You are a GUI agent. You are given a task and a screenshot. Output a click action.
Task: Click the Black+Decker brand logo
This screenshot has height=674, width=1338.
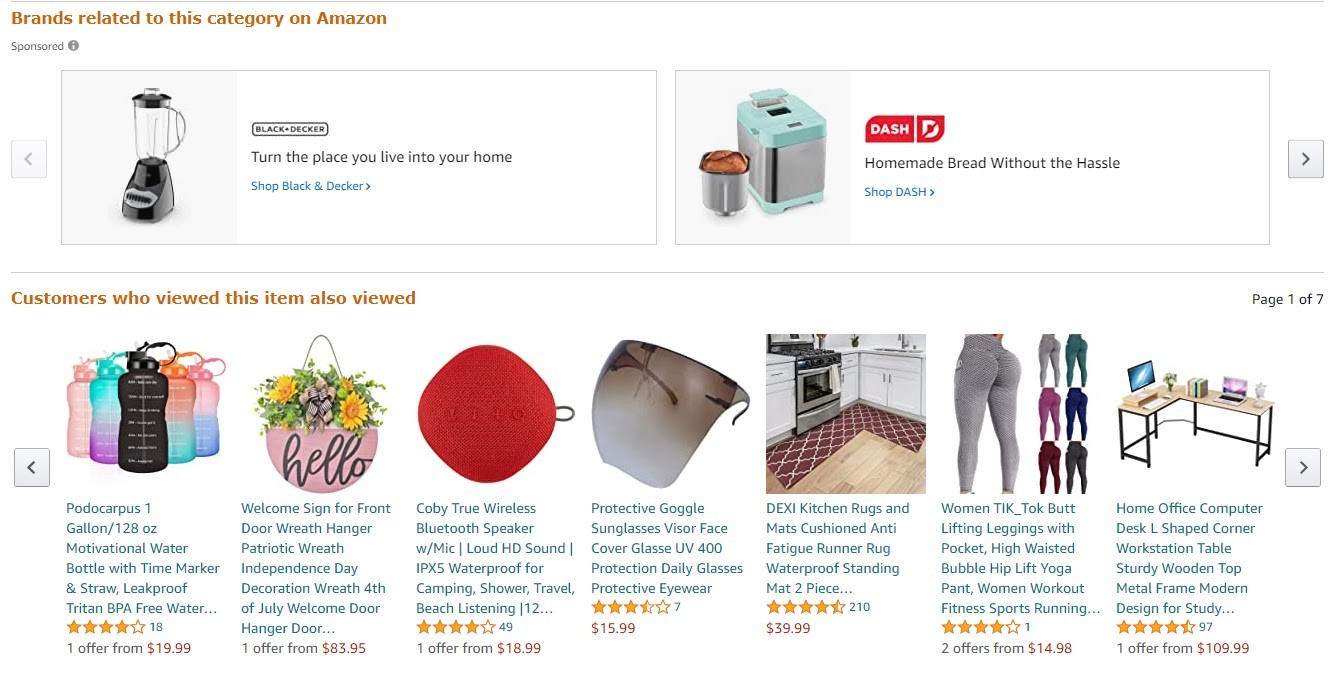coord(290,129)
